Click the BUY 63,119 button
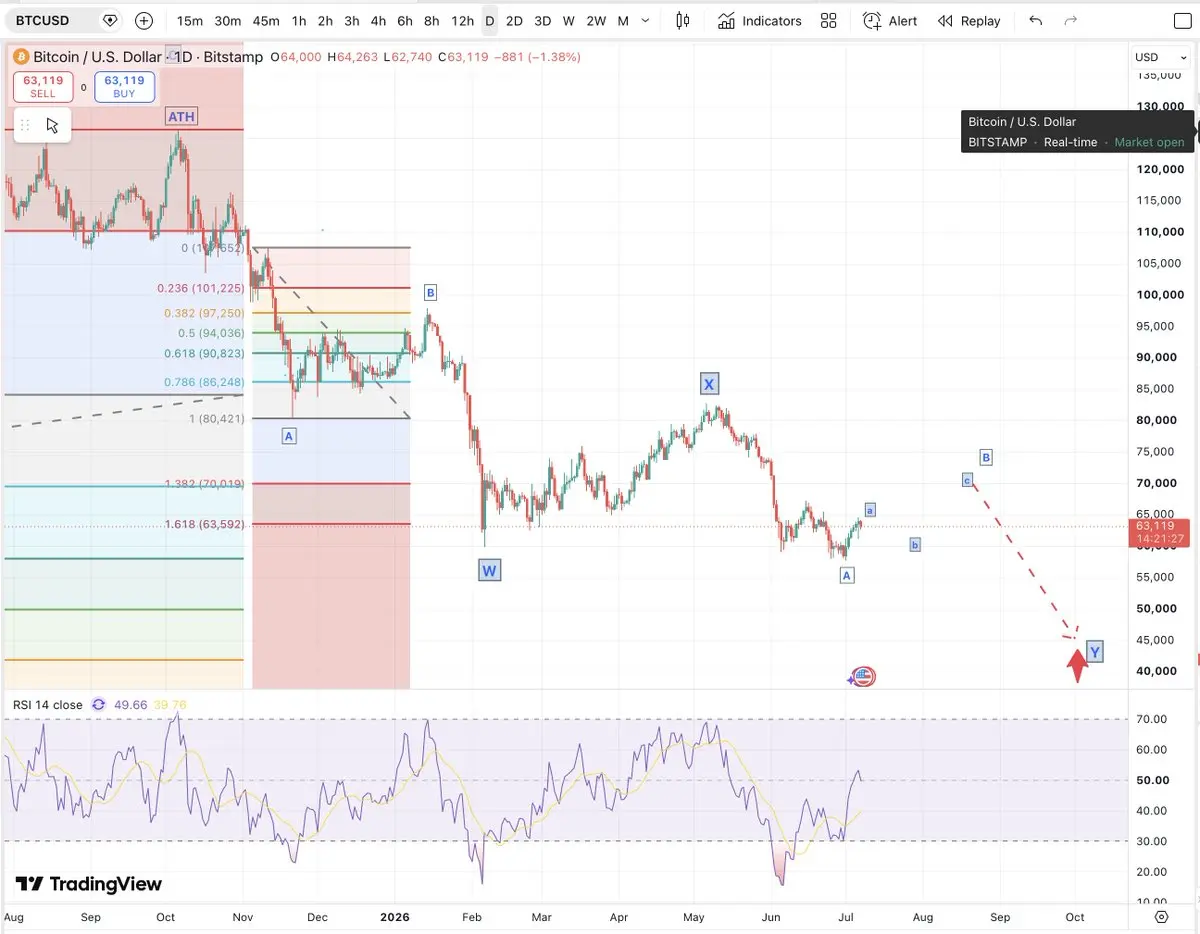This screenshot has height=934, width=1200. coord(125,87)
